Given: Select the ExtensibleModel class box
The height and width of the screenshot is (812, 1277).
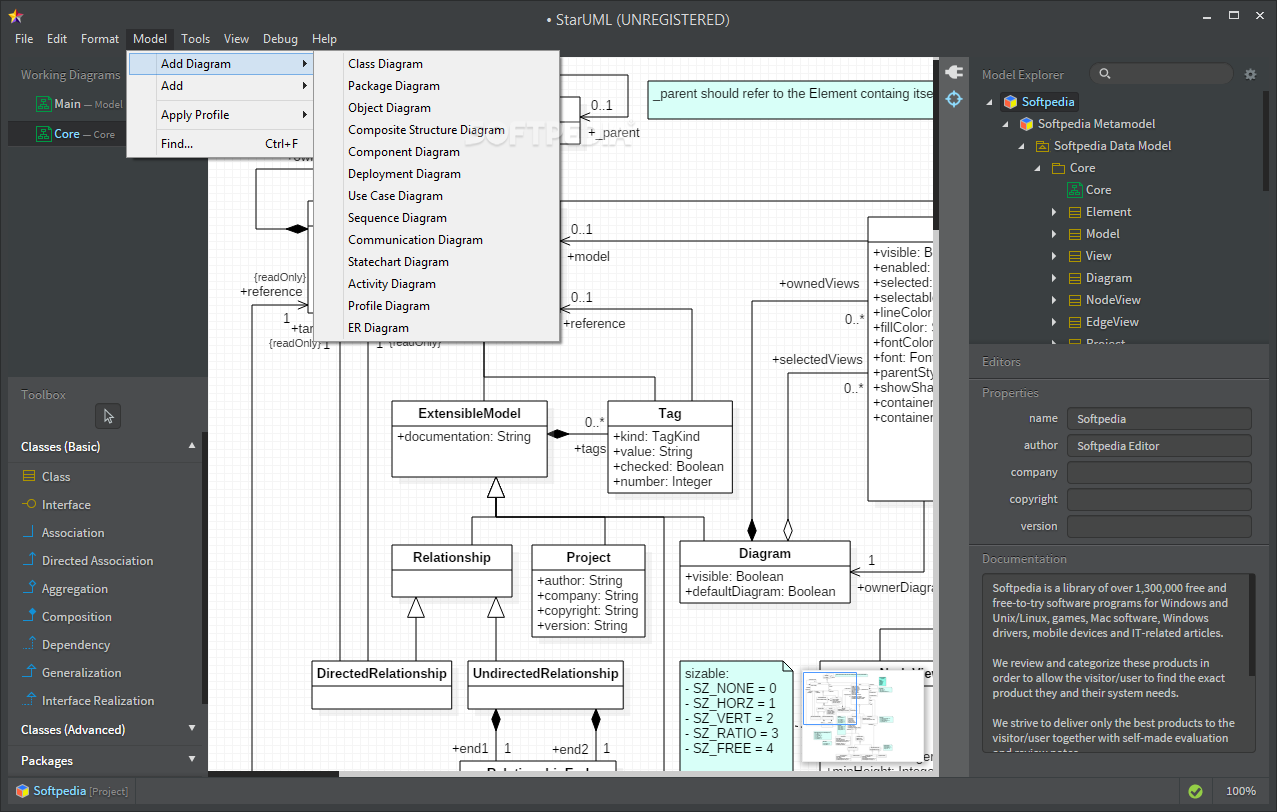Looking at the screenshot, I should [469, 439].
